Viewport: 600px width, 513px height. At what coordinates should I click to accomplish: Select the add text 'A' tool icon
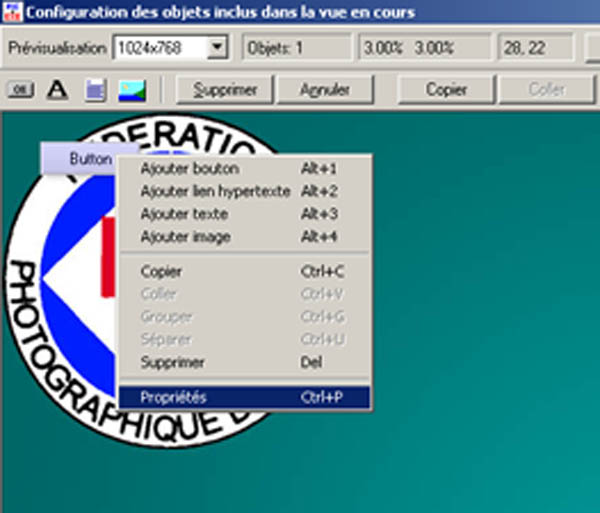click(57, 90)
